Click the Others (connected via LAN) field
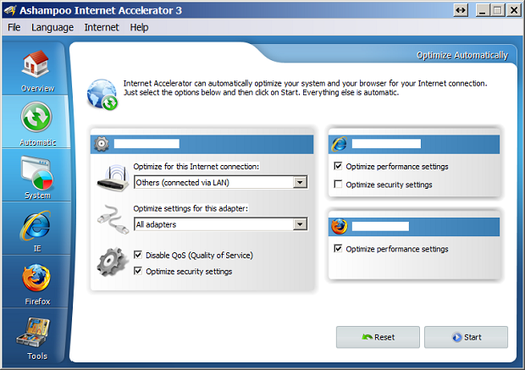 click(221, 182)
